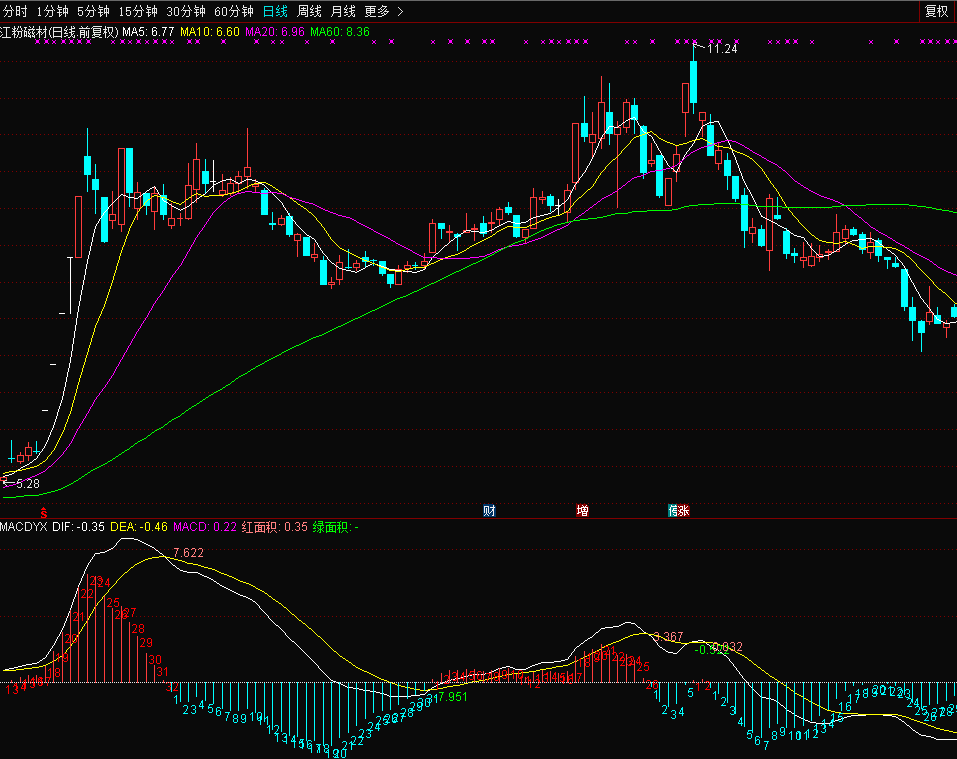957x759 pixels.
Task: Expand the 更多 more-periods menu
Action: tap(384, 11)
